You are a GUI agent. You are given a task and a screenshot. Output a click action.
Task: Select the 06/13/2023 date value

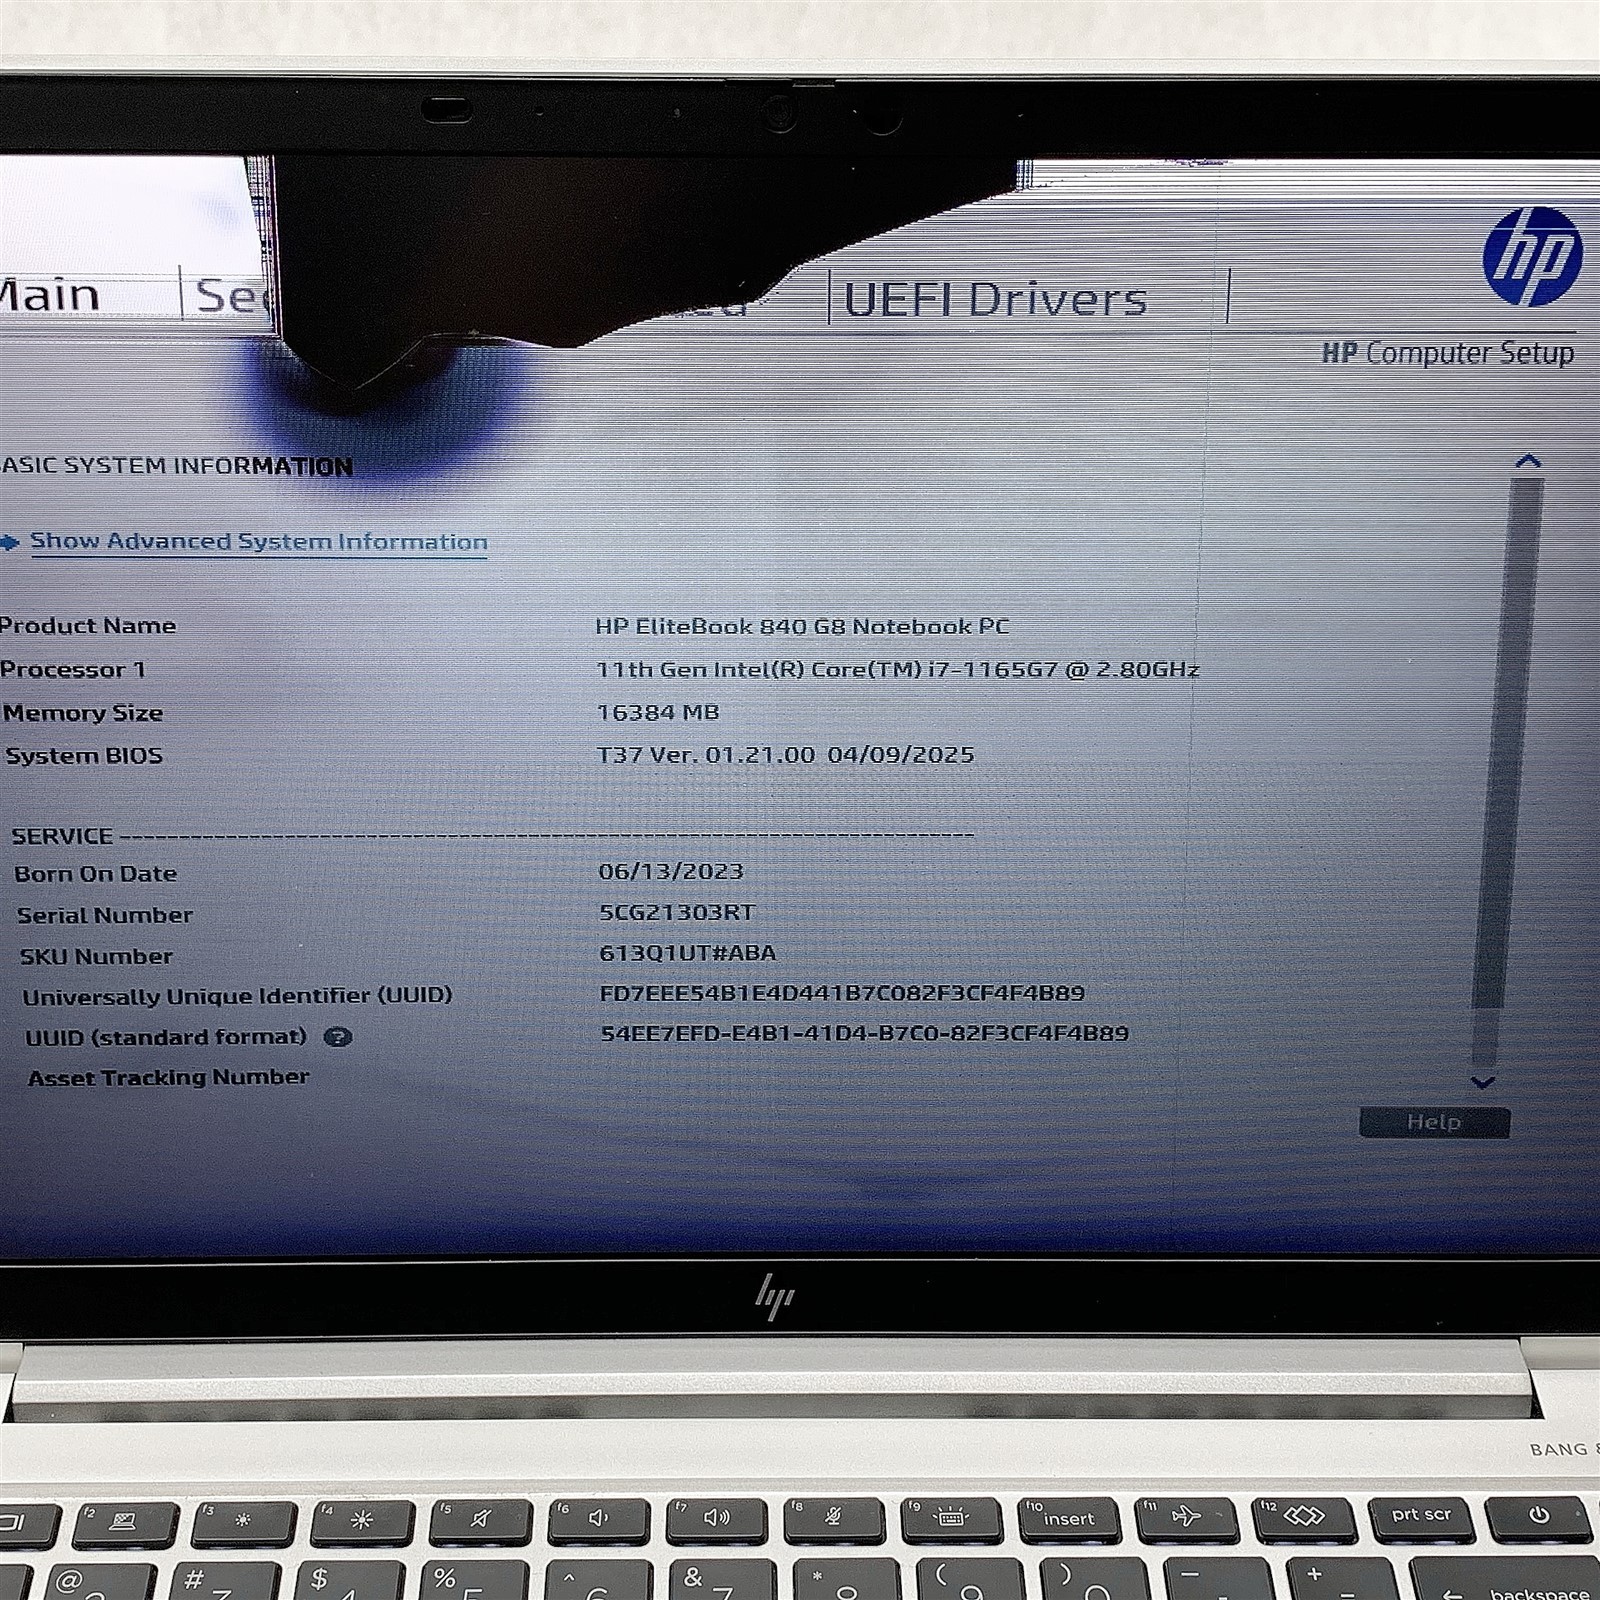click(671, 871)
